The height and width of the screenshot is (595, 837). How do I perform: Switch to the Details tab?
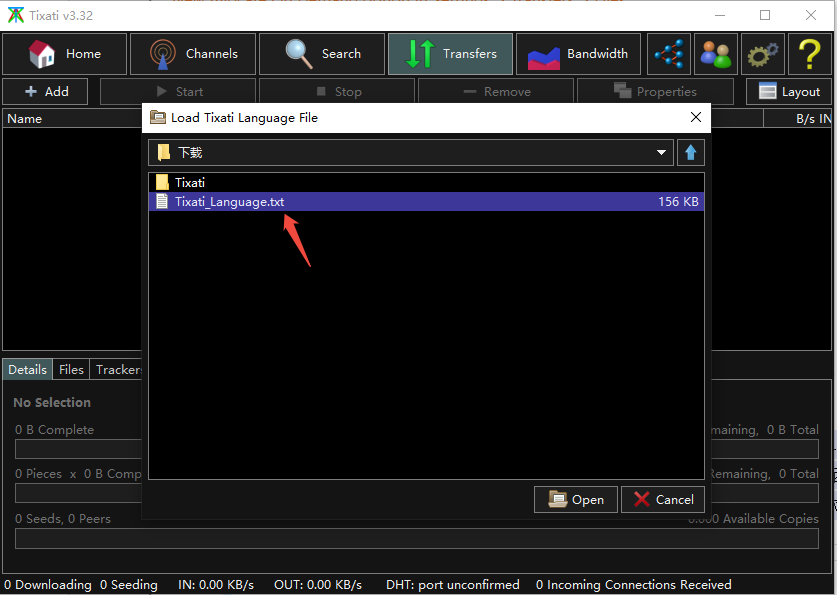27,369
